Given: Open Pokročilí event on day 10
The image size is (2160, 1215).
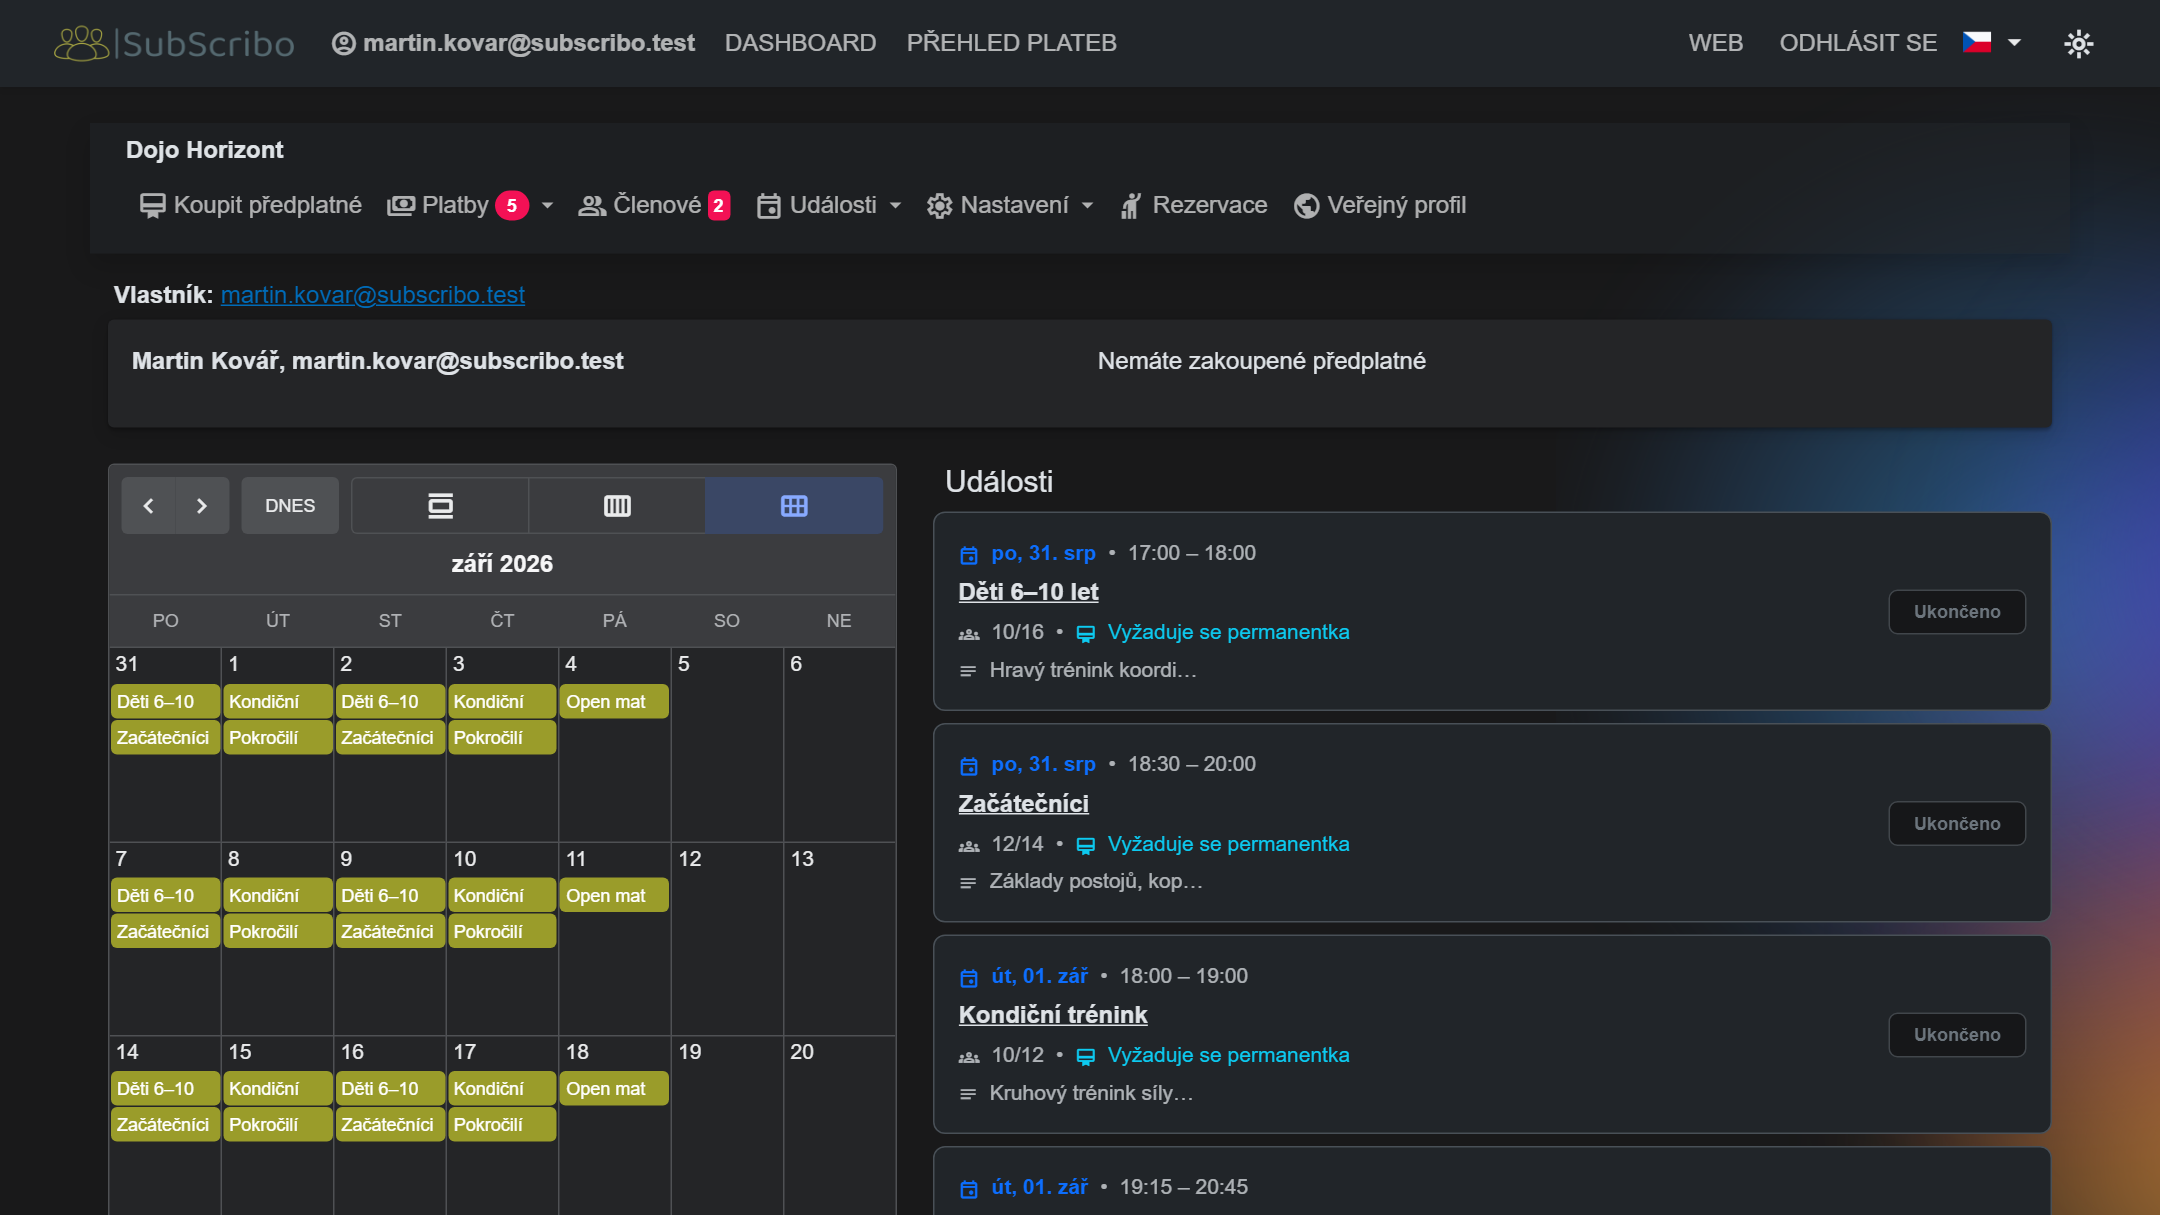Looking at the screenshot, I should [502, 932].
